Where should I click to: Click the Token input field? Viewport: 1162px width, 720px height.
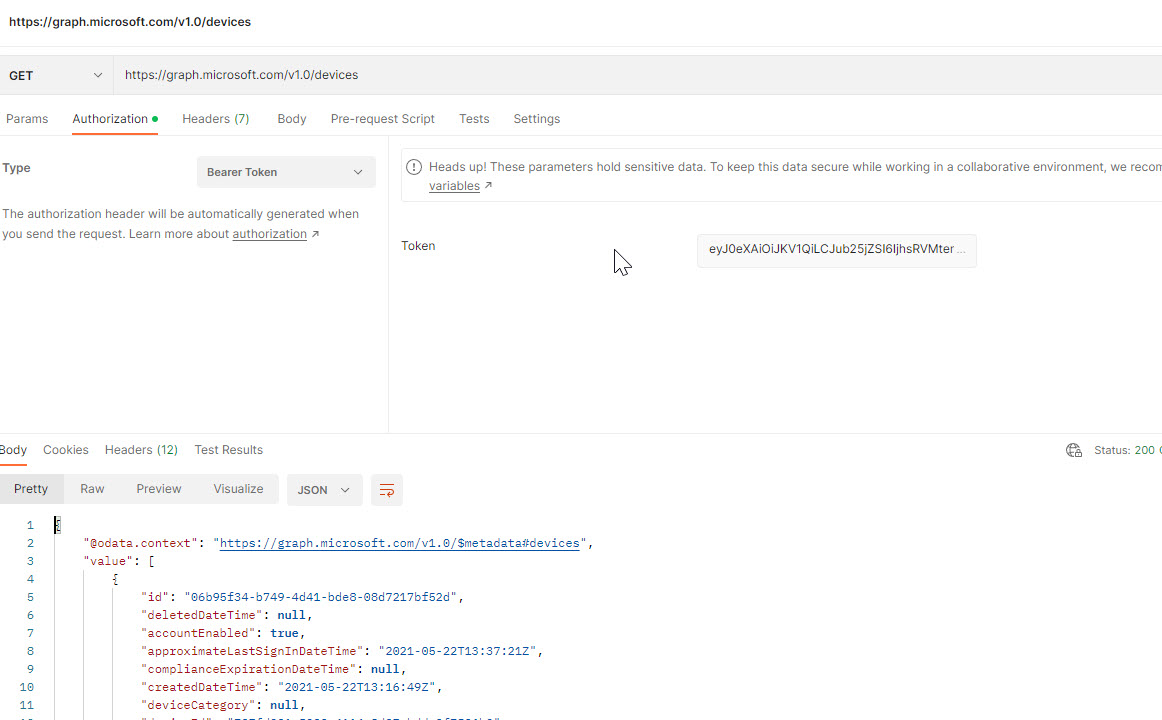[x=836, y=250]
